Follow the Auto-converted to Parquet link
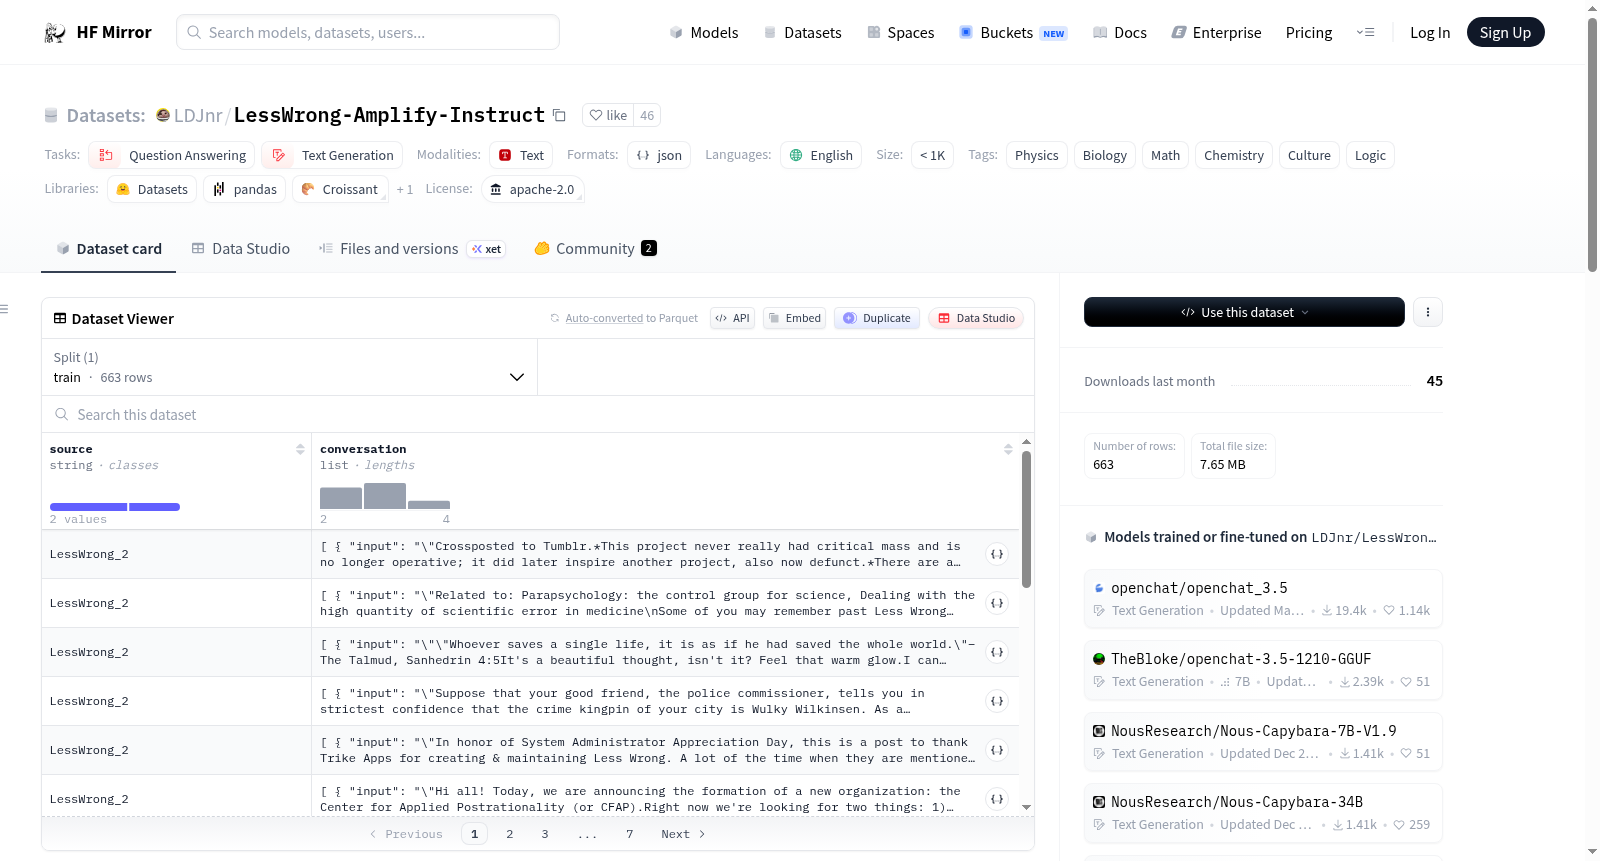Image resolution: width=1600 pixels, height=861 pixels. (604, 319)
